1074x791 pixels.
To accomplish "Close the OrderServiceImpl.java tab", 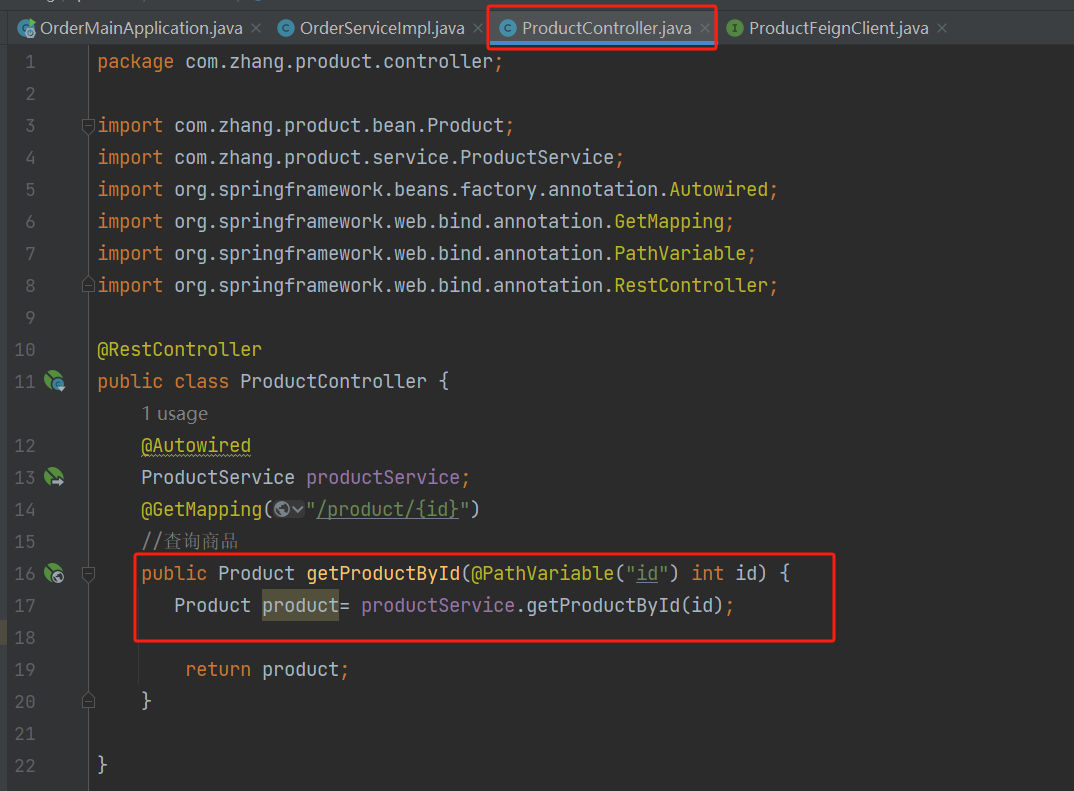I will click(477, 28).
